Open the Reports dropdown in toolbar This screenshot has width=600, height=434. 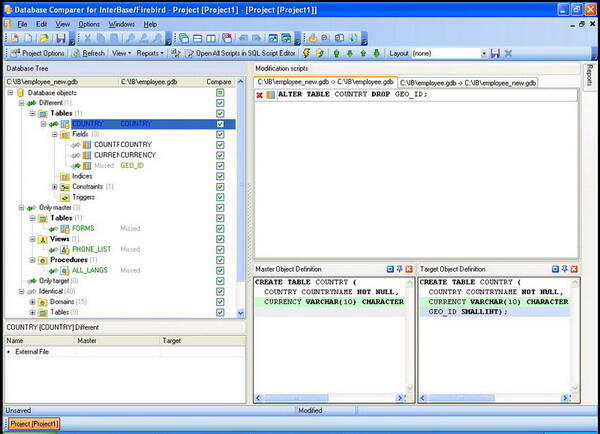click(x=150, y=53)
